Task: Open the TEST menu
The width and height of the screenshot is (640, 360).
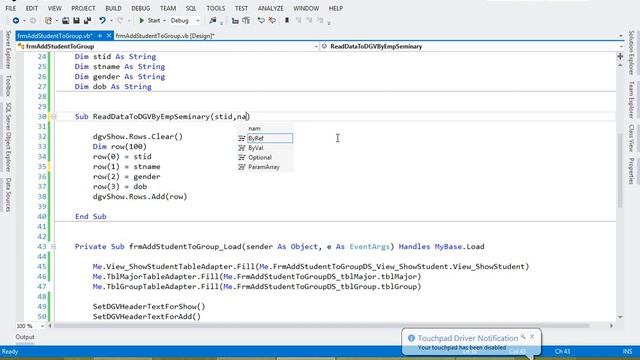Action: click(241, 8)
